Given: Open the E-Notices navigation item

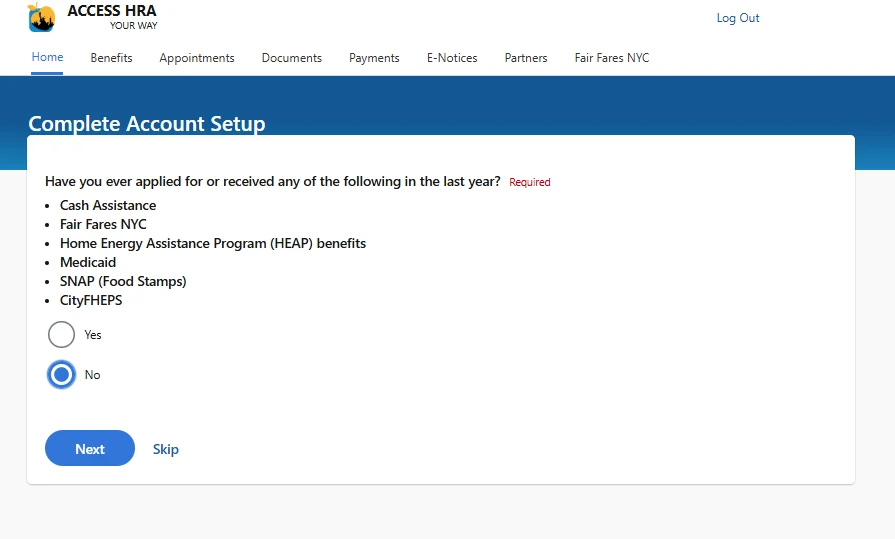Looking at the screenshot, I should (452, 58).
